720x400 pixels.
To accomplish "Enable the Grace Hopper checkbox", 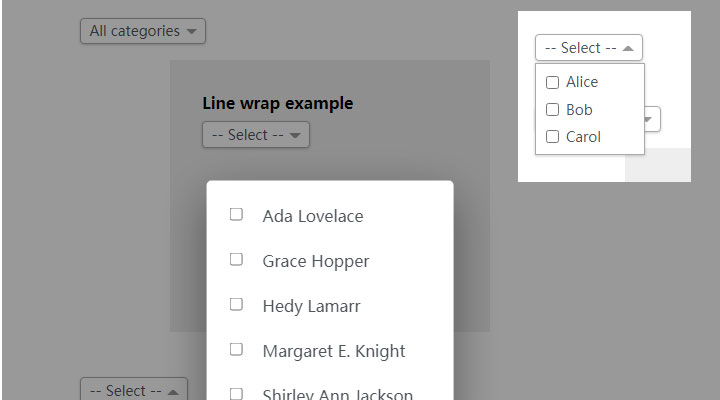I will pyautogui.click(x=236, y=259).
